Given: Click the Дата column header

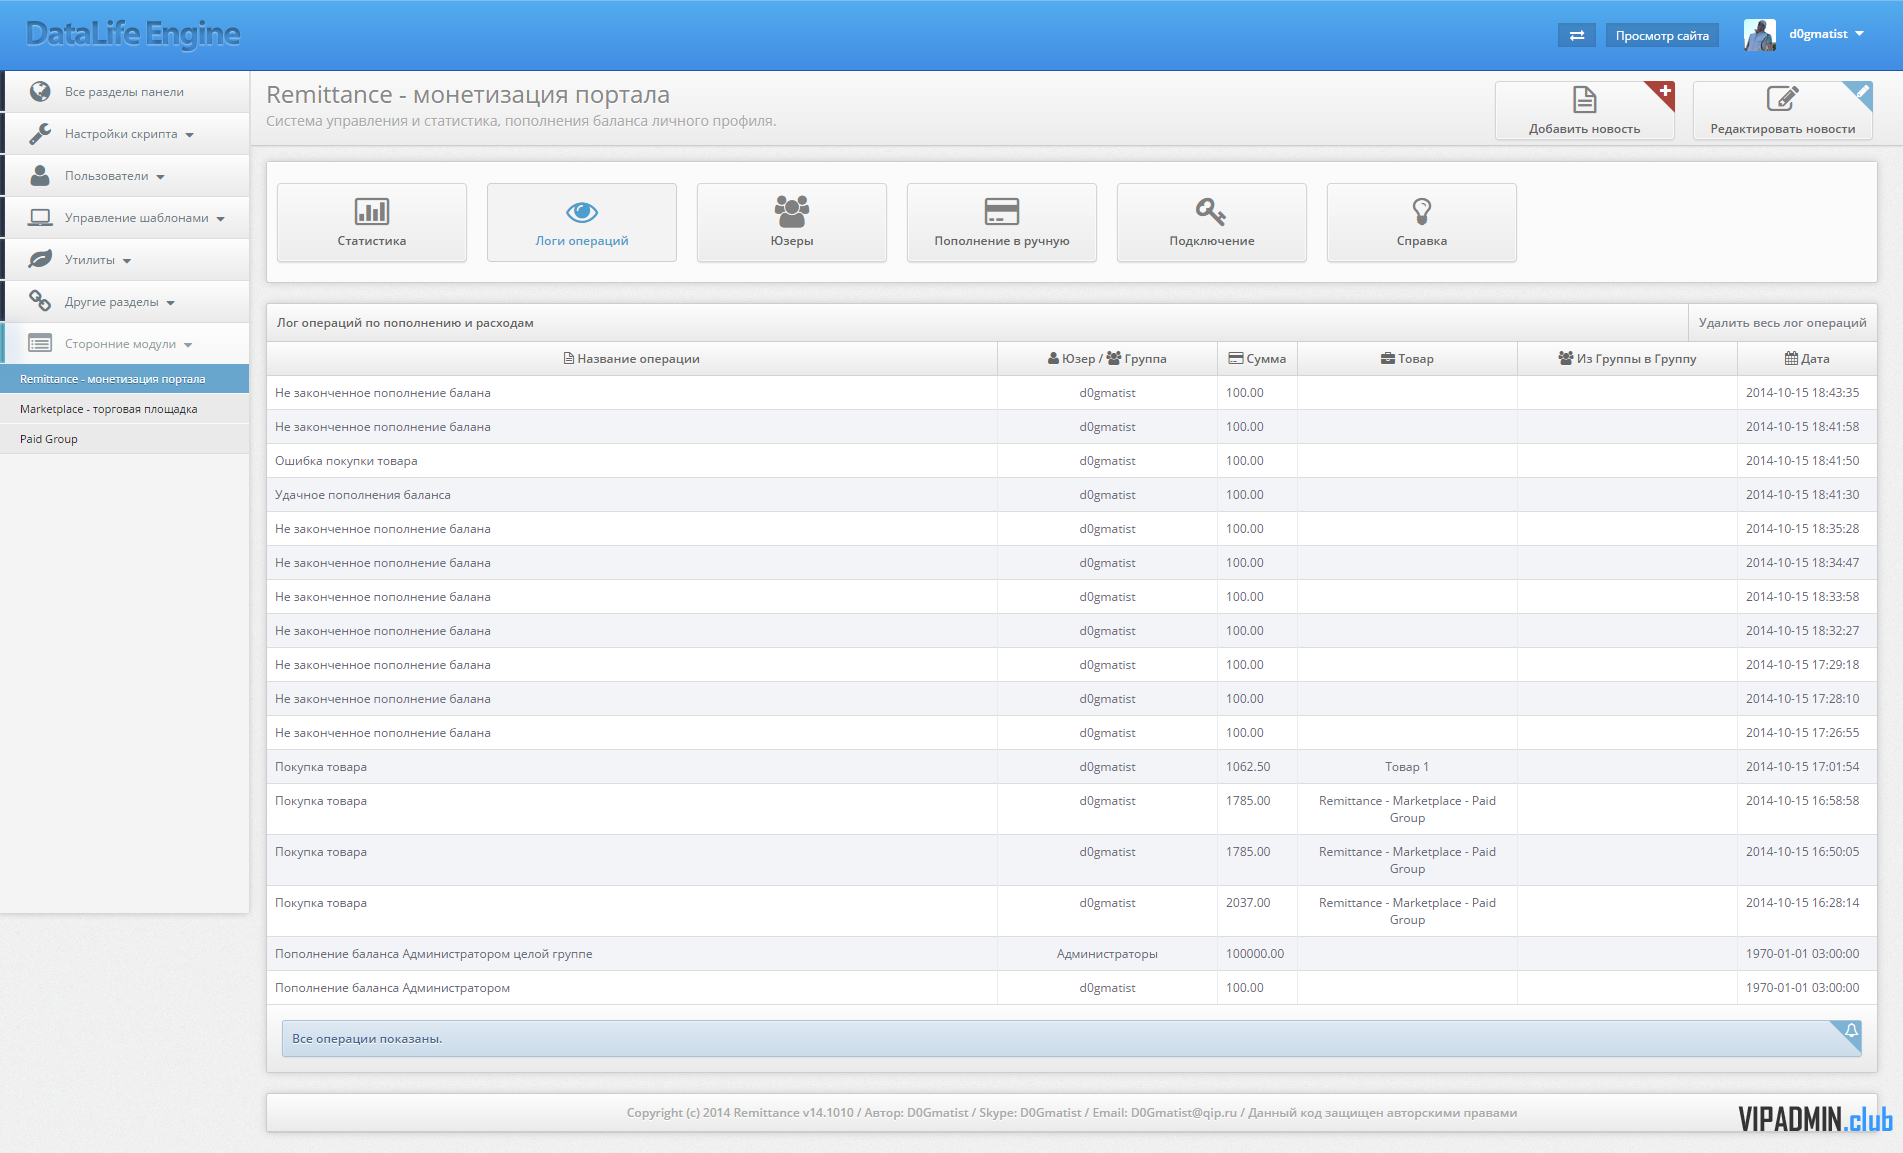Looking at the screenshot, I should (x=1806, y=359).
